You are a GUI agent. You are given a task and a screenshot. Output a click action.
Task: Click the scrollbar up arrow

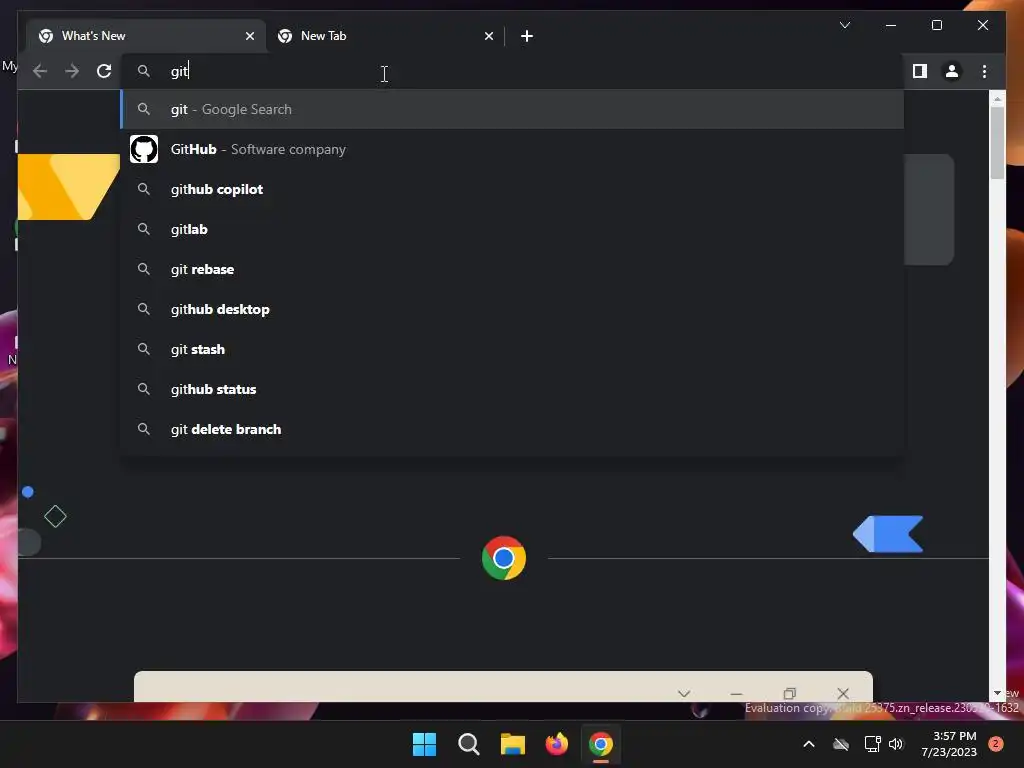click(x=997, y=99)
